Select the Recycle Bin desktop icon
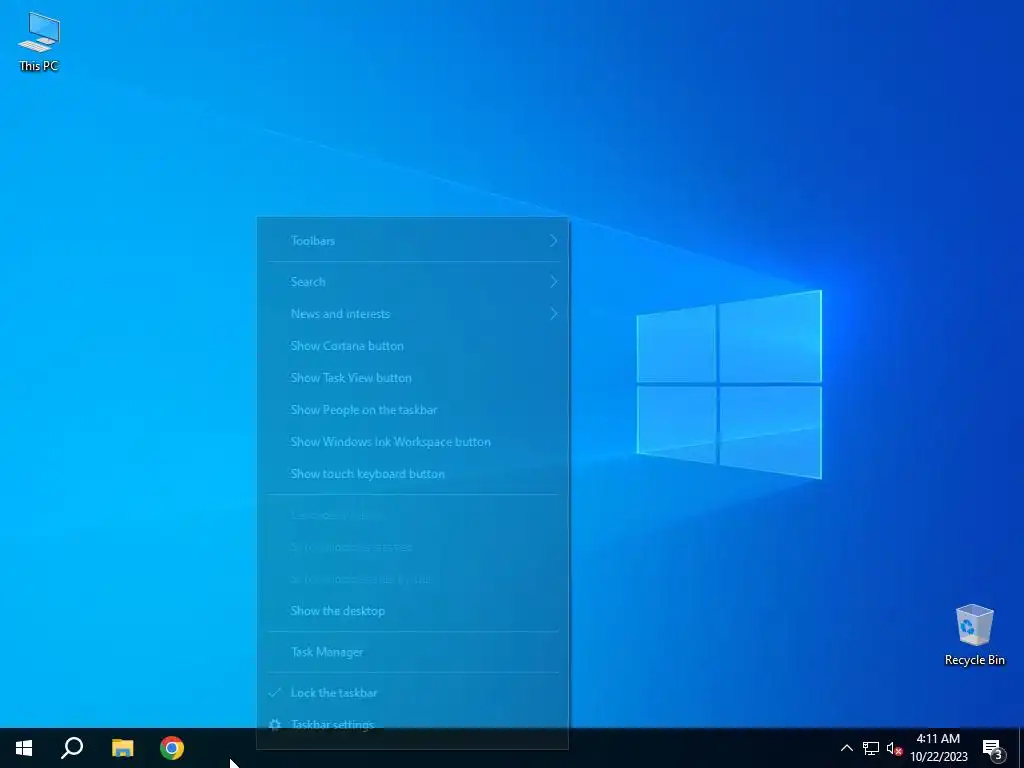The image size is (1024, 768). [974, 635]
